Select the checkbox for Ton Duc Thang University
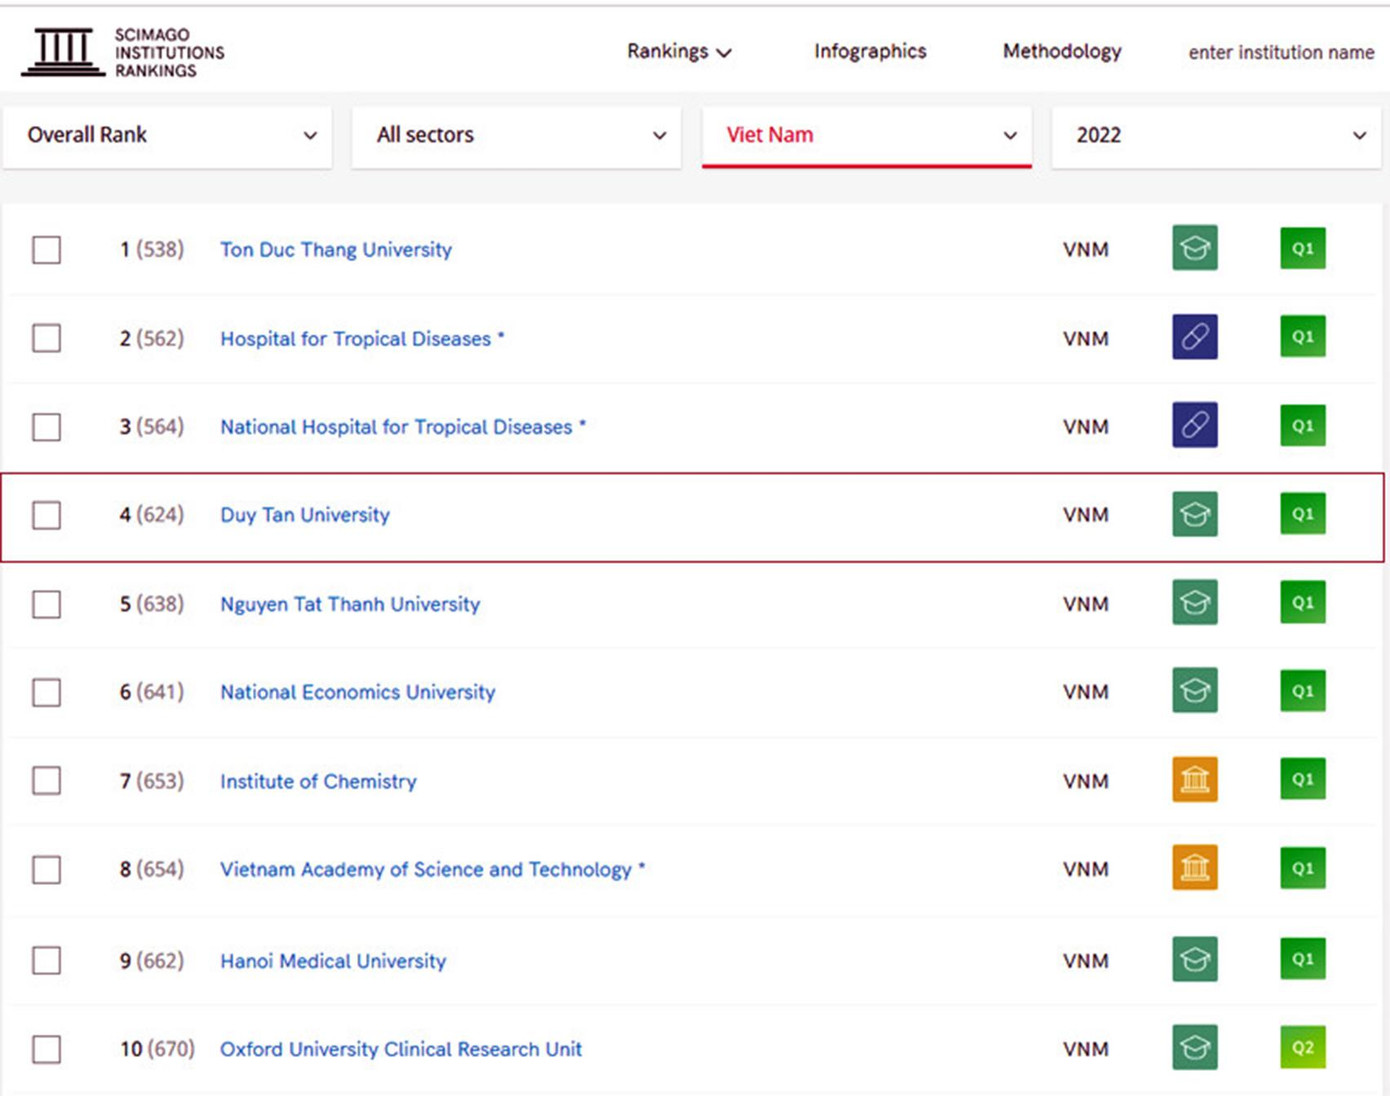Image resolution: width=1390 pixels, height=1096 pixels. 46,250
